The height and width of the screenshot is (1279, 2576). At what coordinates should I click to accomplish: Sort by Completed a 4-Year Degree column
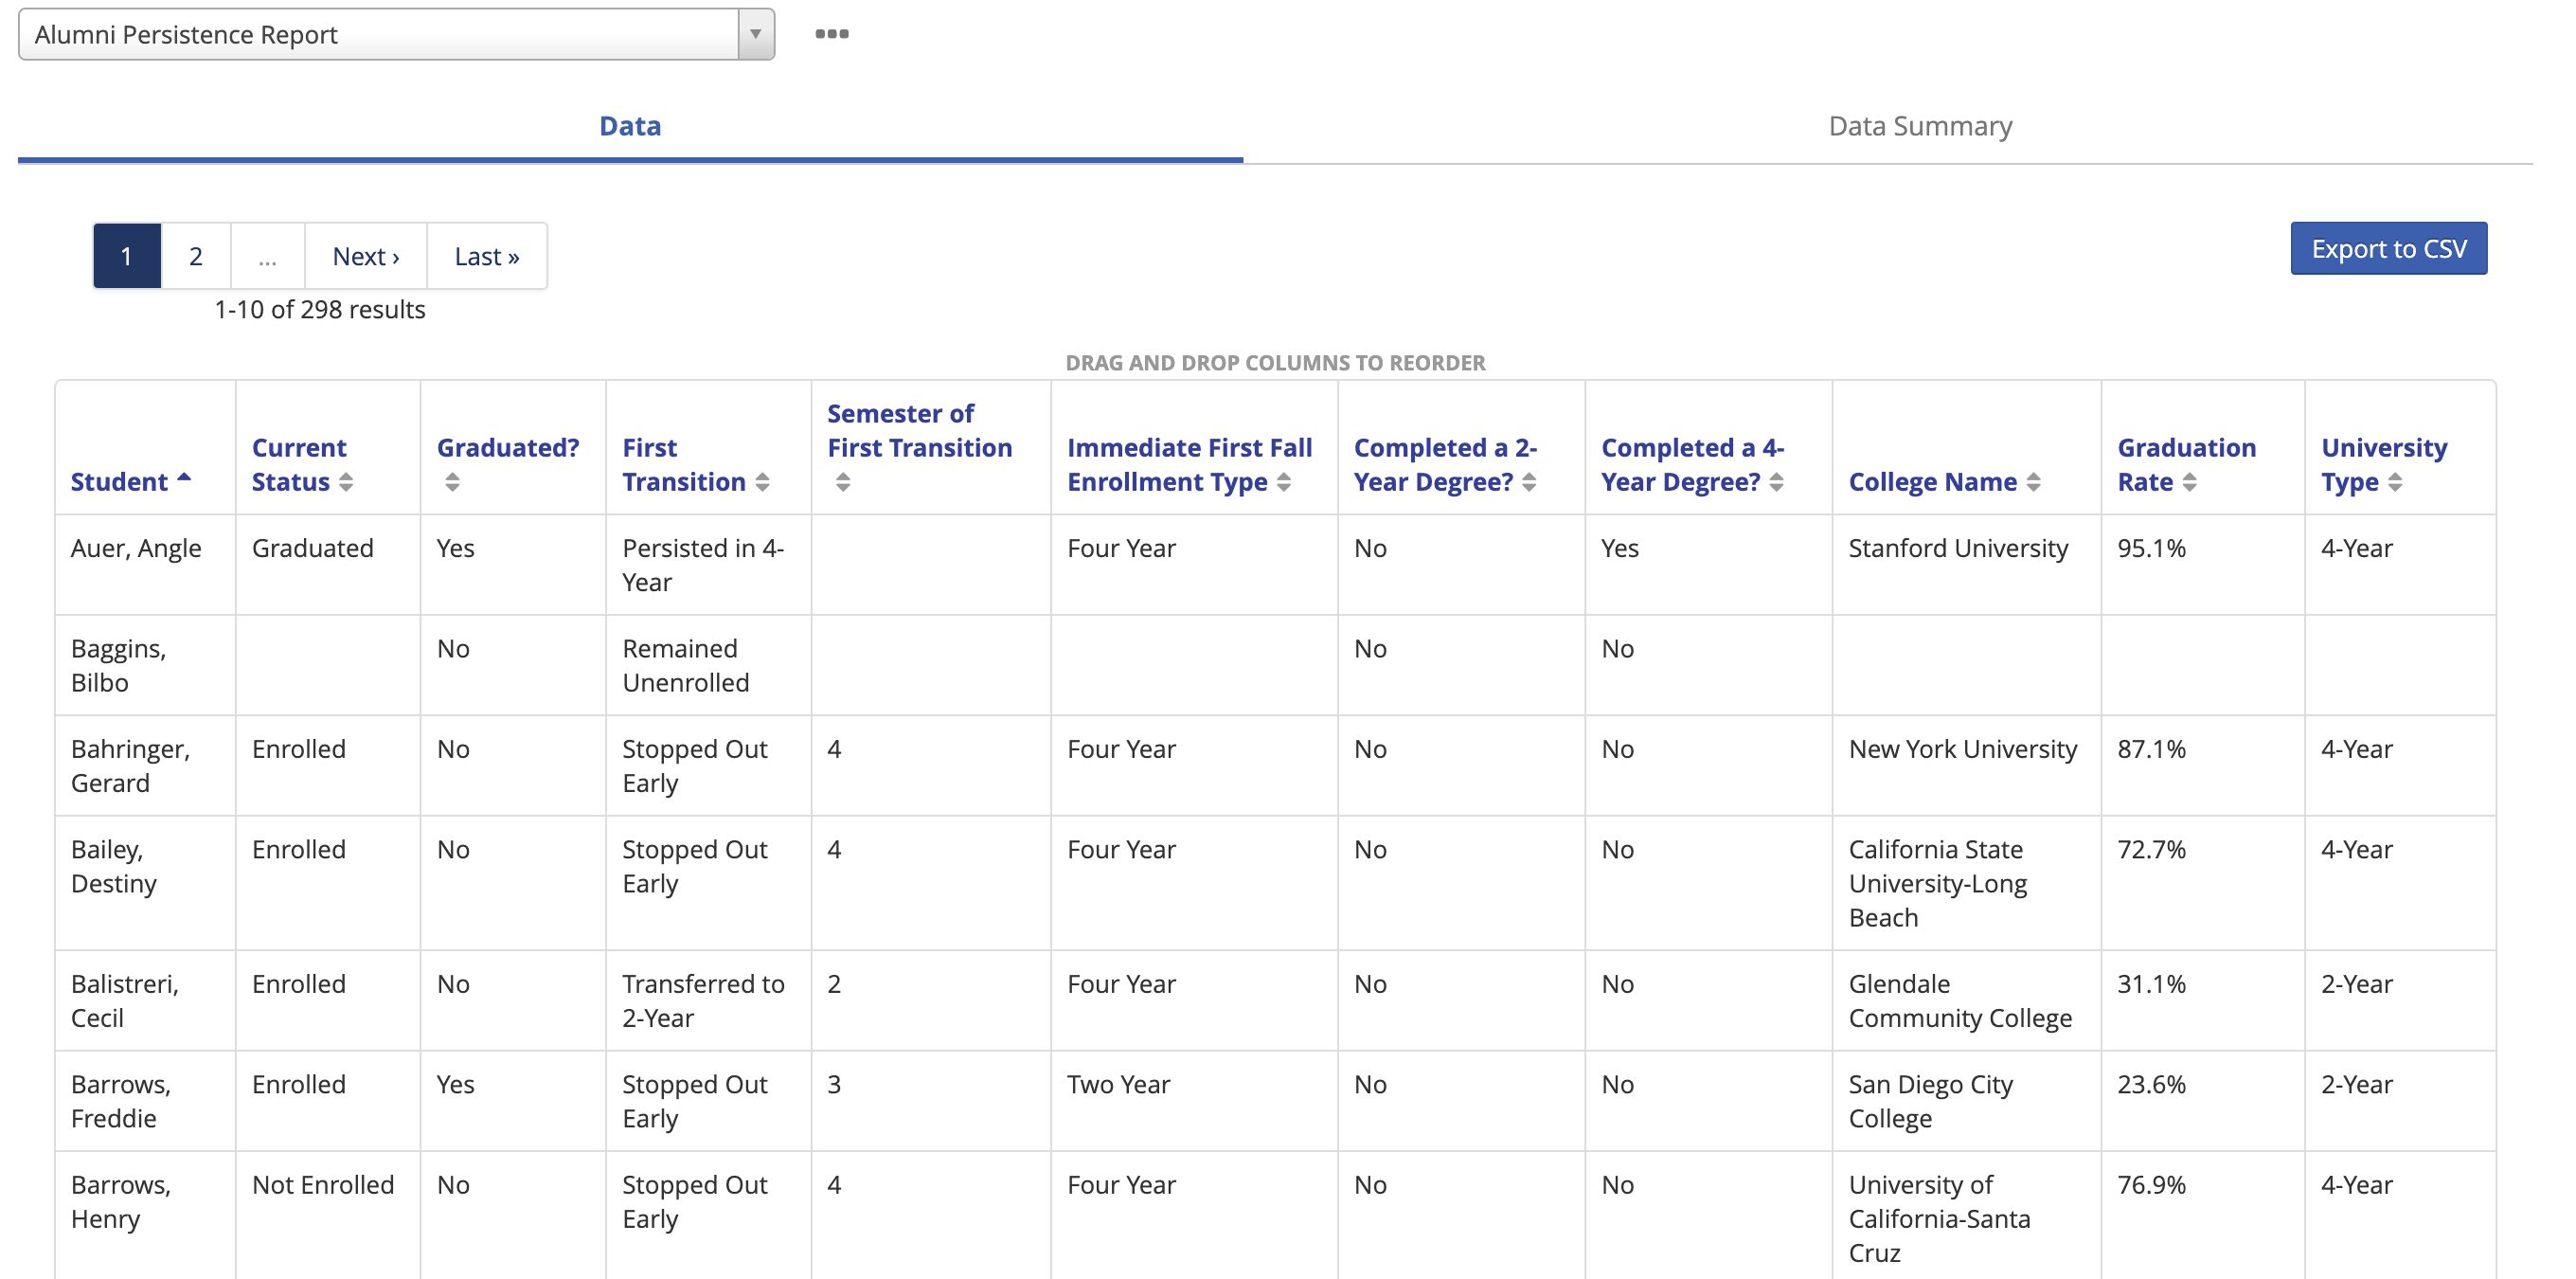1776,482
